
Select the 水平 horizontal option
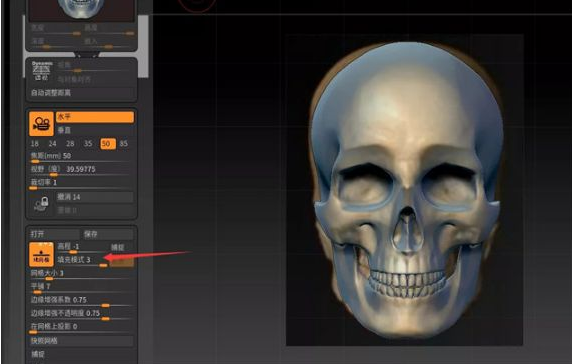[x=95, y=117]
